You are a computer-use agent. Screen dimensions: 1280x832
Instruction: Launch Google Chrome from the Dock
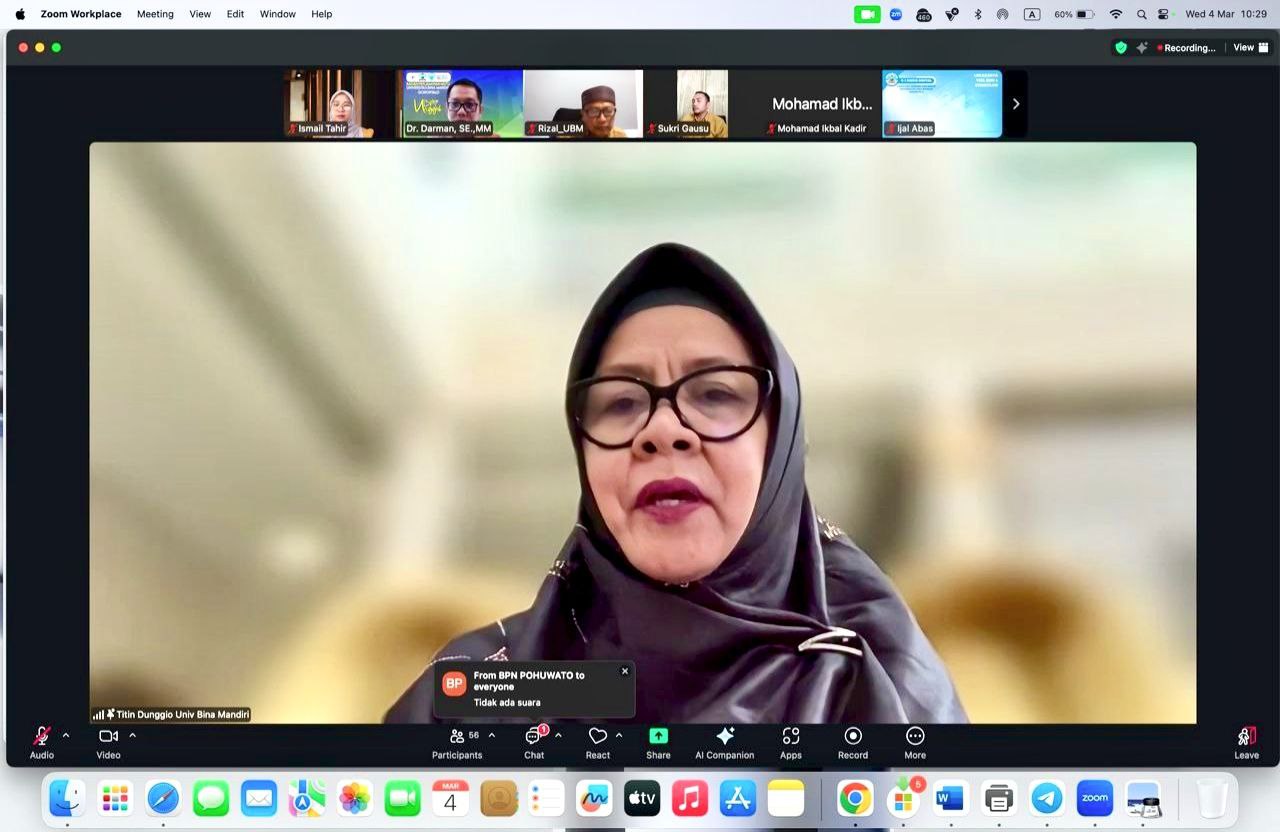pos(857,798)
